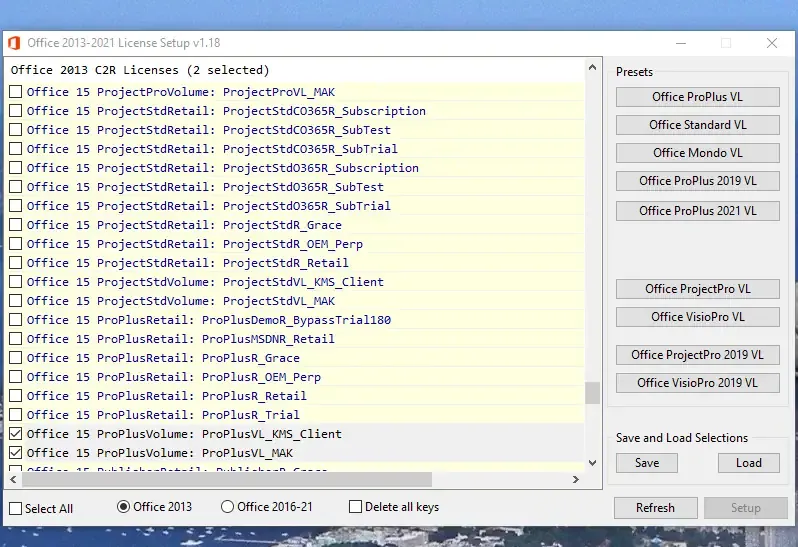Tick ProjectStdVL_MAK checkbox
This screenshot has height=547, width=798.
(x=16, y=301)
